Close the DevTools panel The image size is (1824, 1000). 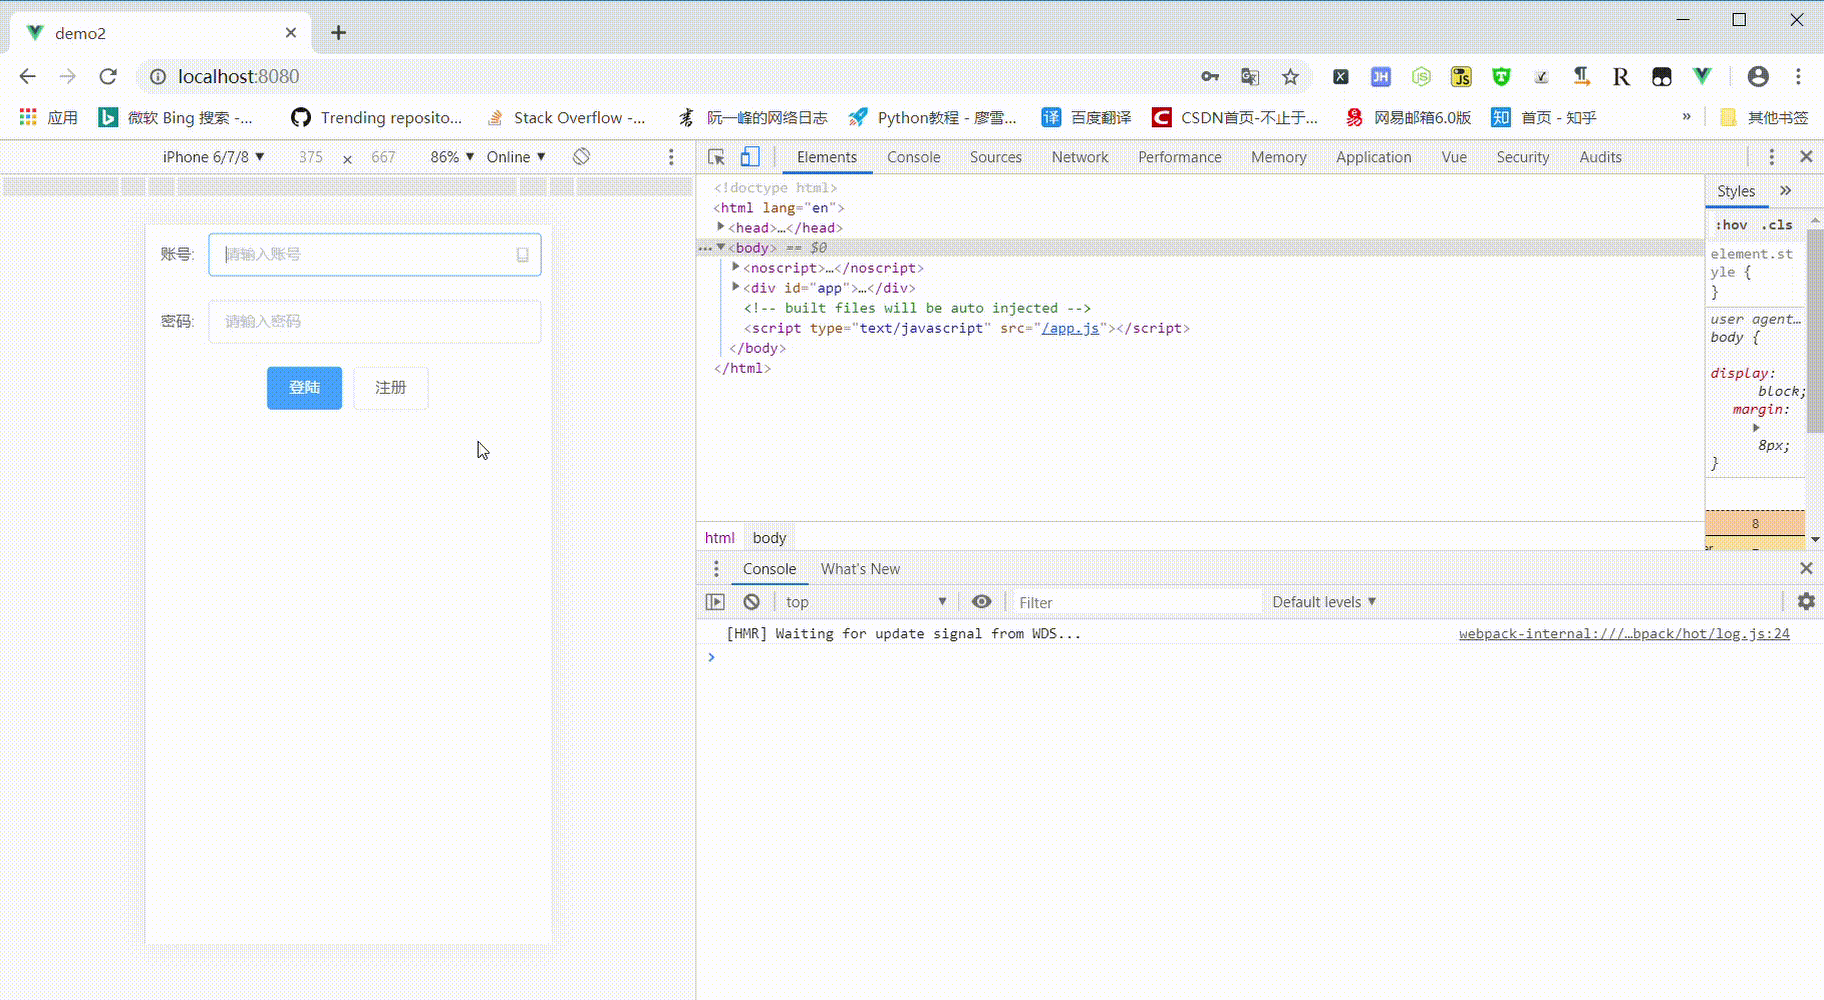1806,157
